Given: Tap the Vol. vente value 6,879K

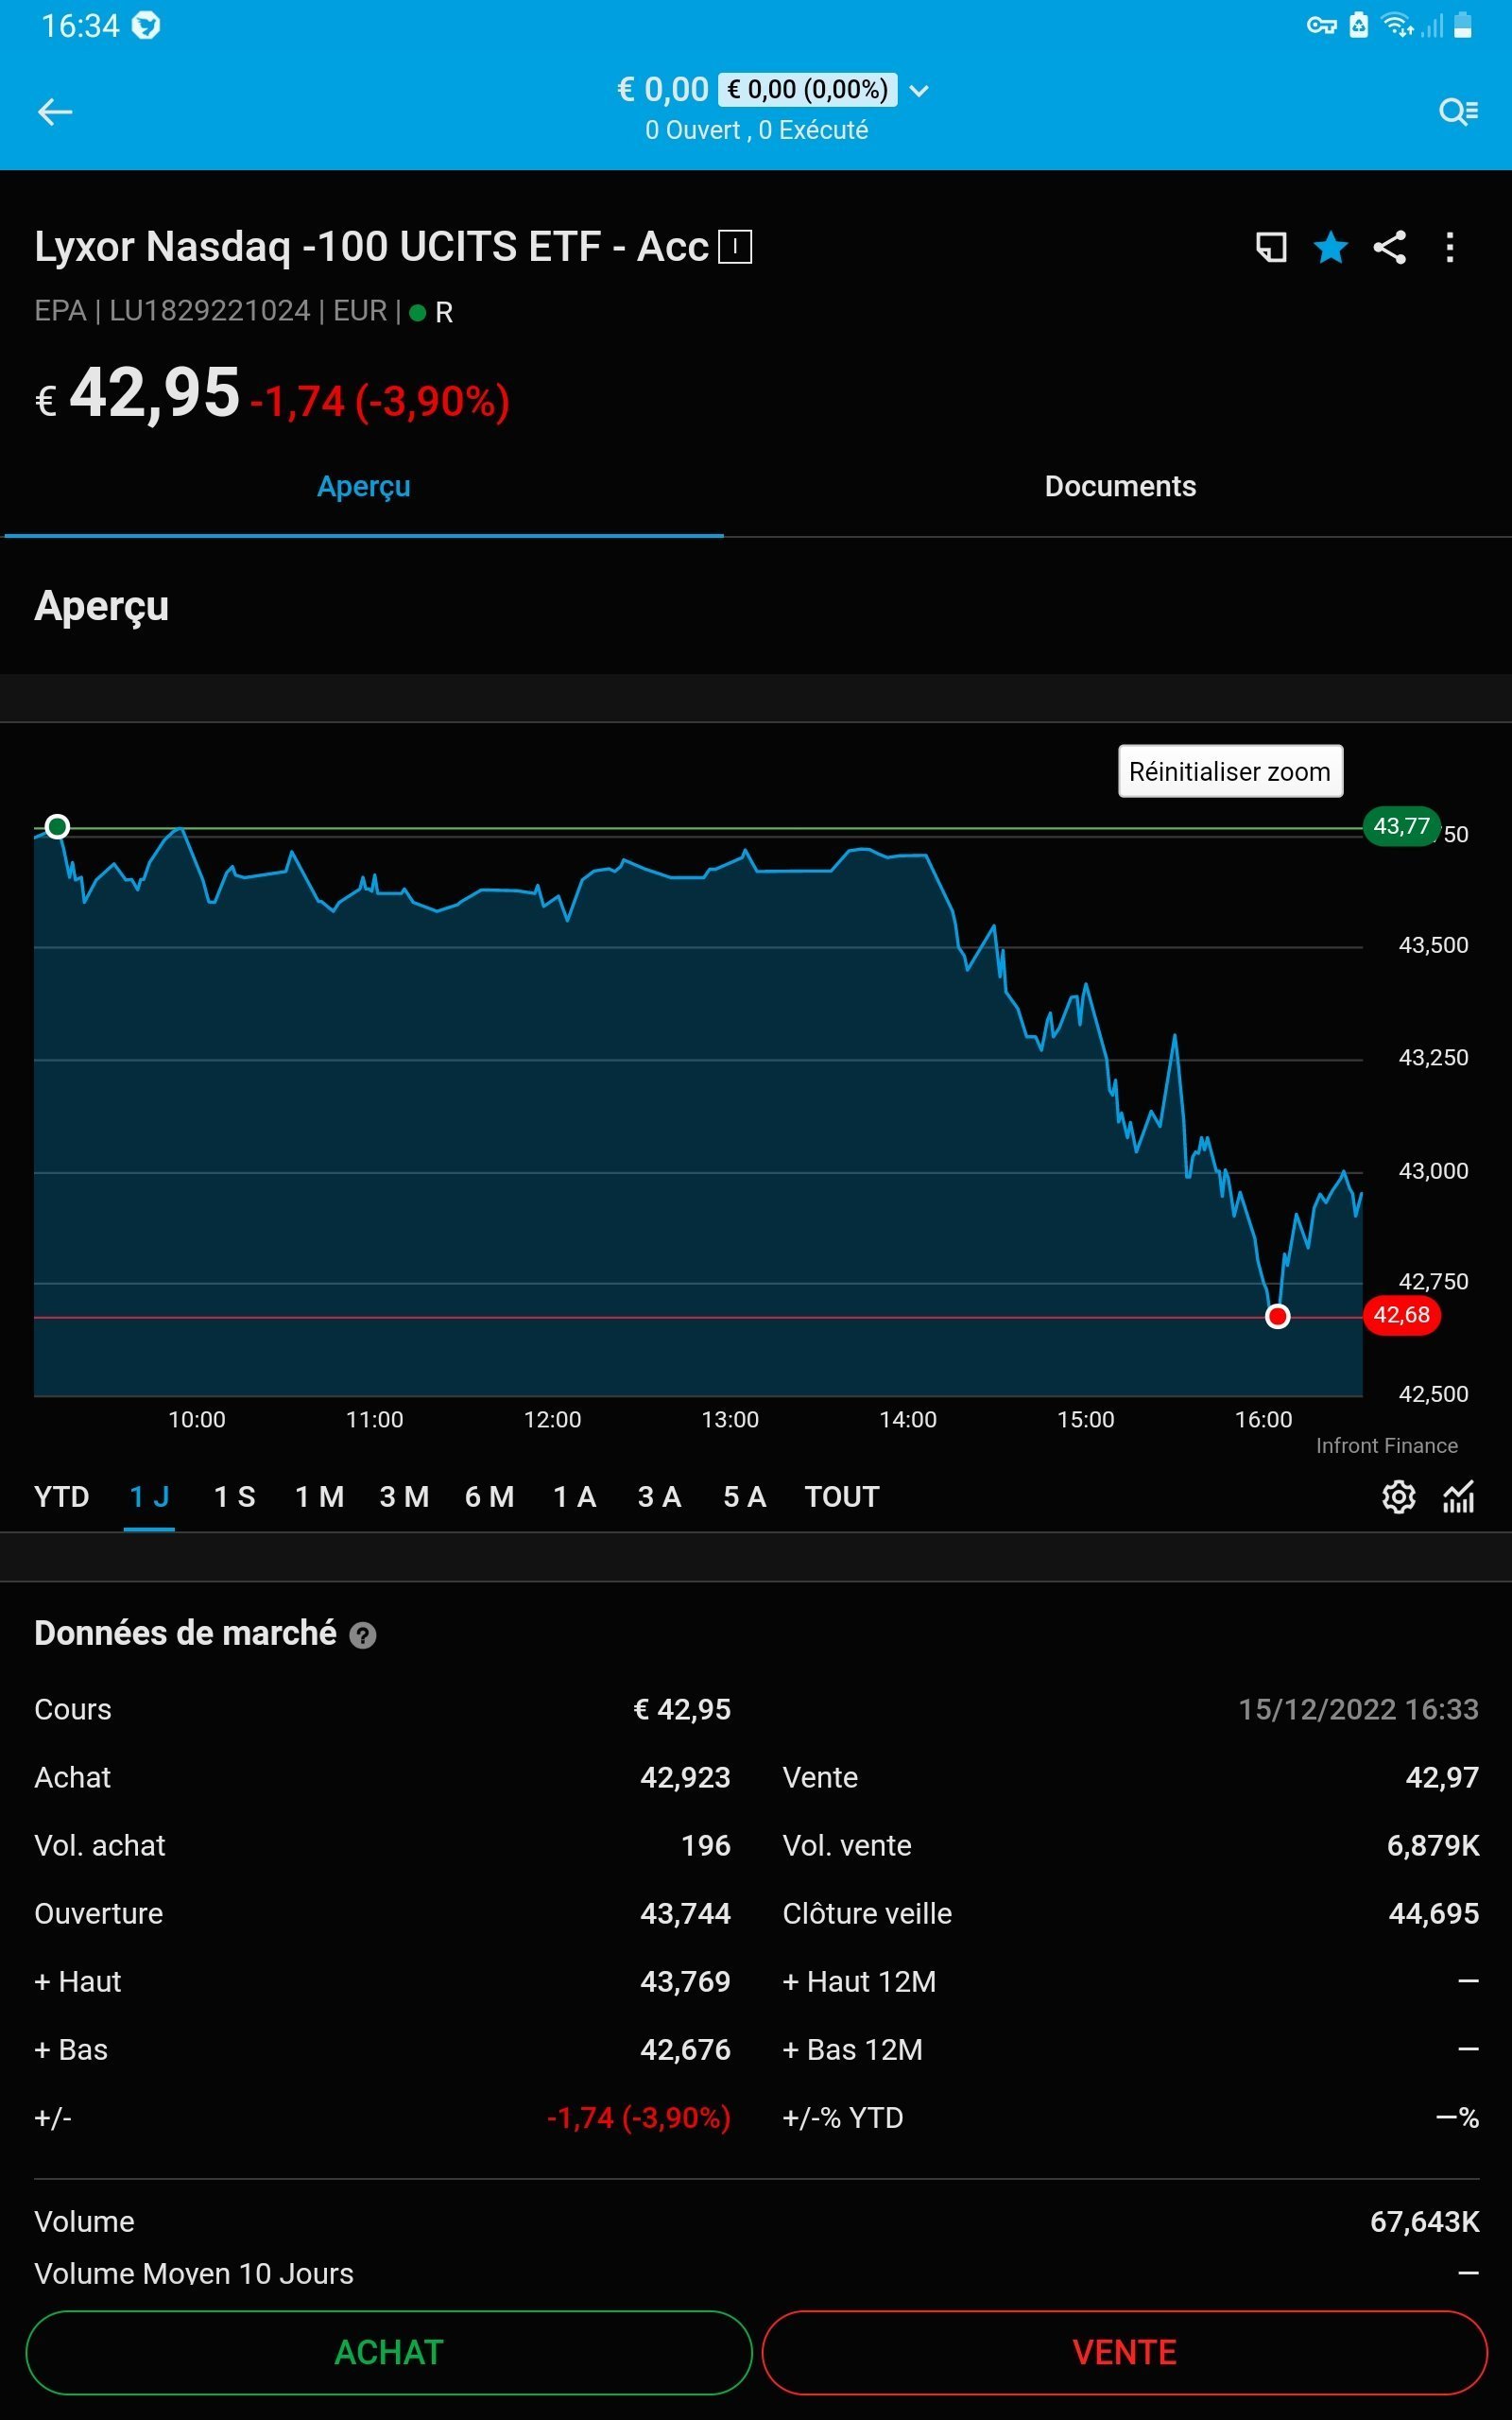Looking at the screenshot, I should (x=1432, y=1846).
